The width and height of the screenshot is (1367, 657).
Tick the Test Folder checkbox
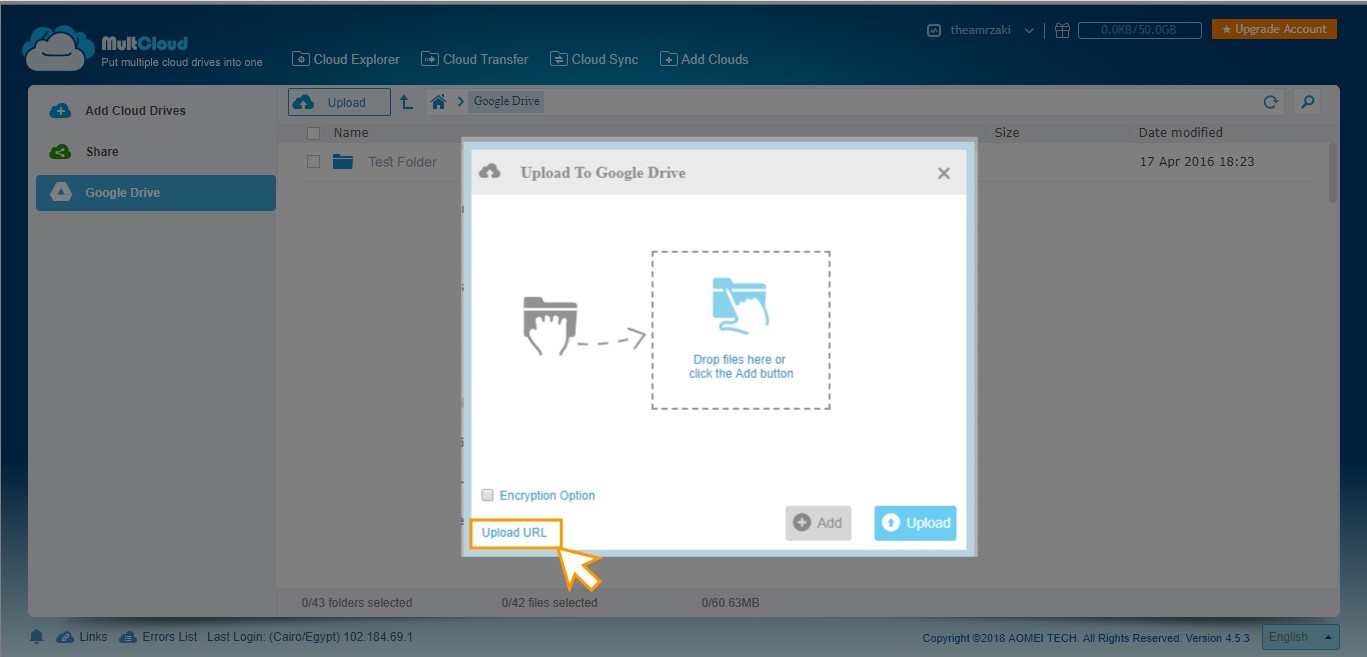(x=314, y=161)
